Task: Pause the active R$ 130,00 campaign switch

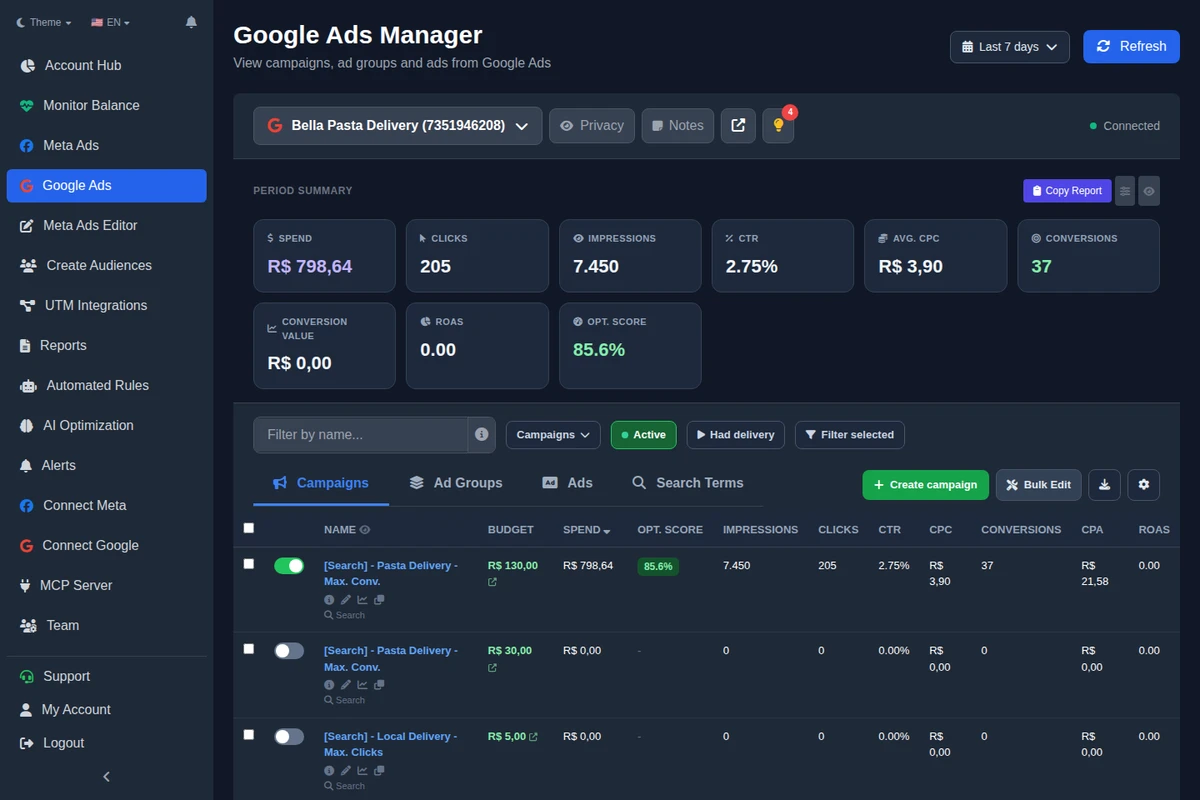Action: point(289,566)
